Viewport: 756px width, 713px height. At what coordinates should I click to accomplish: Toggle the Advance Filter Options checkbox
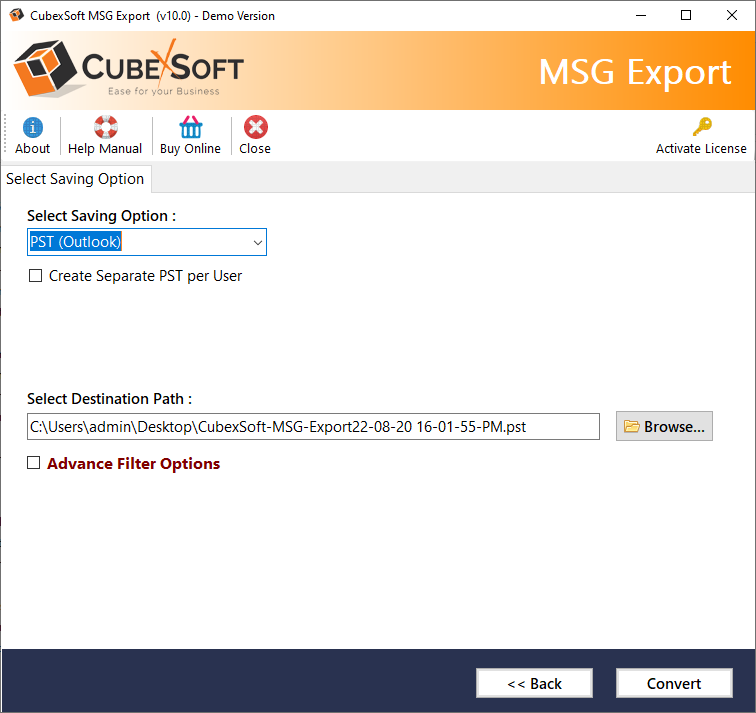pyautogui.click(x=34, y=463)
